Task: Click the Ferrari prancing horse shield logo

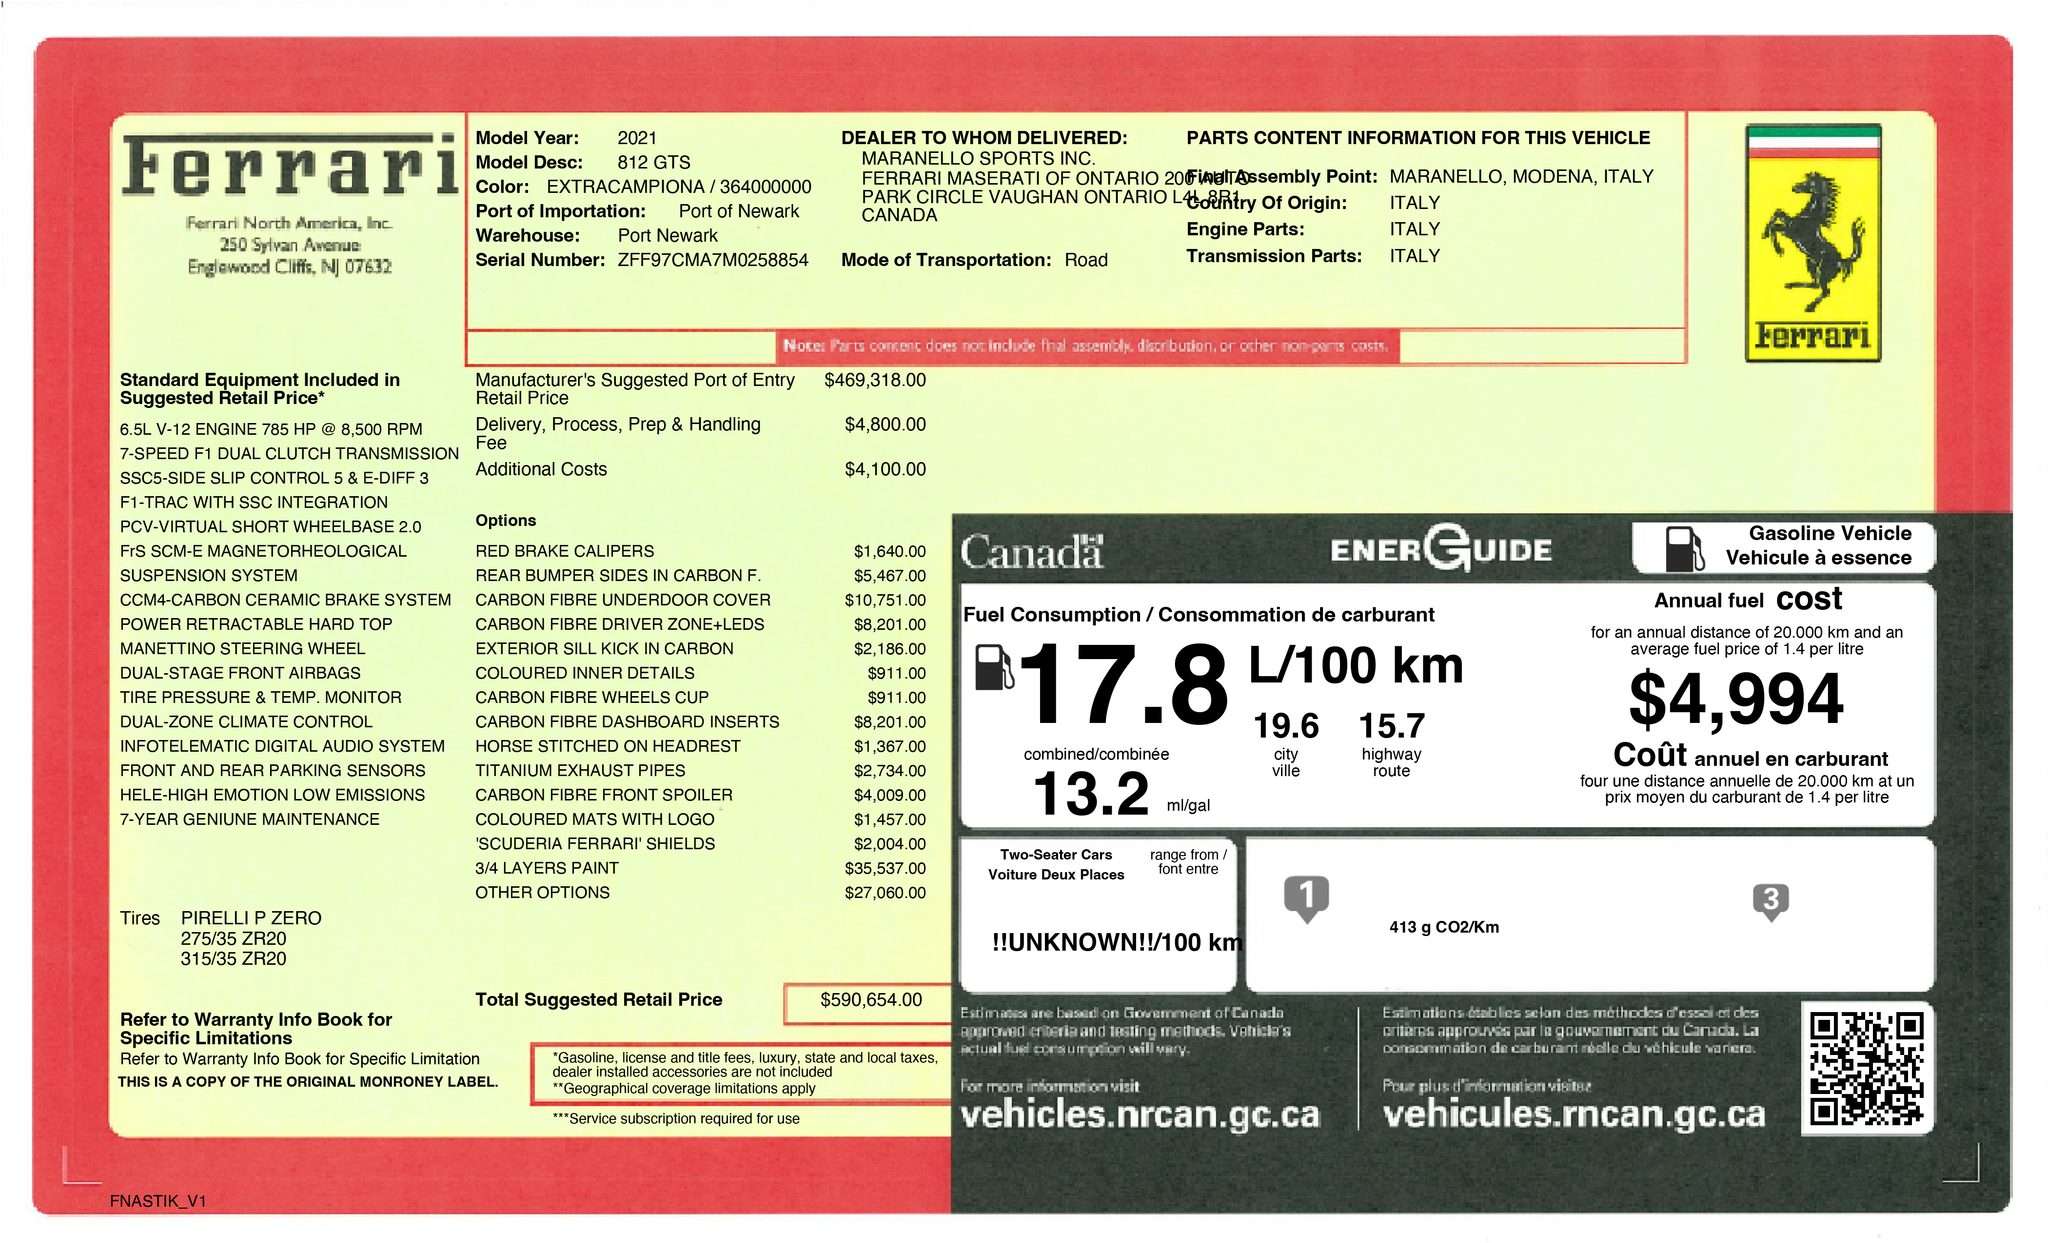Action: (x=1813, y=243)
